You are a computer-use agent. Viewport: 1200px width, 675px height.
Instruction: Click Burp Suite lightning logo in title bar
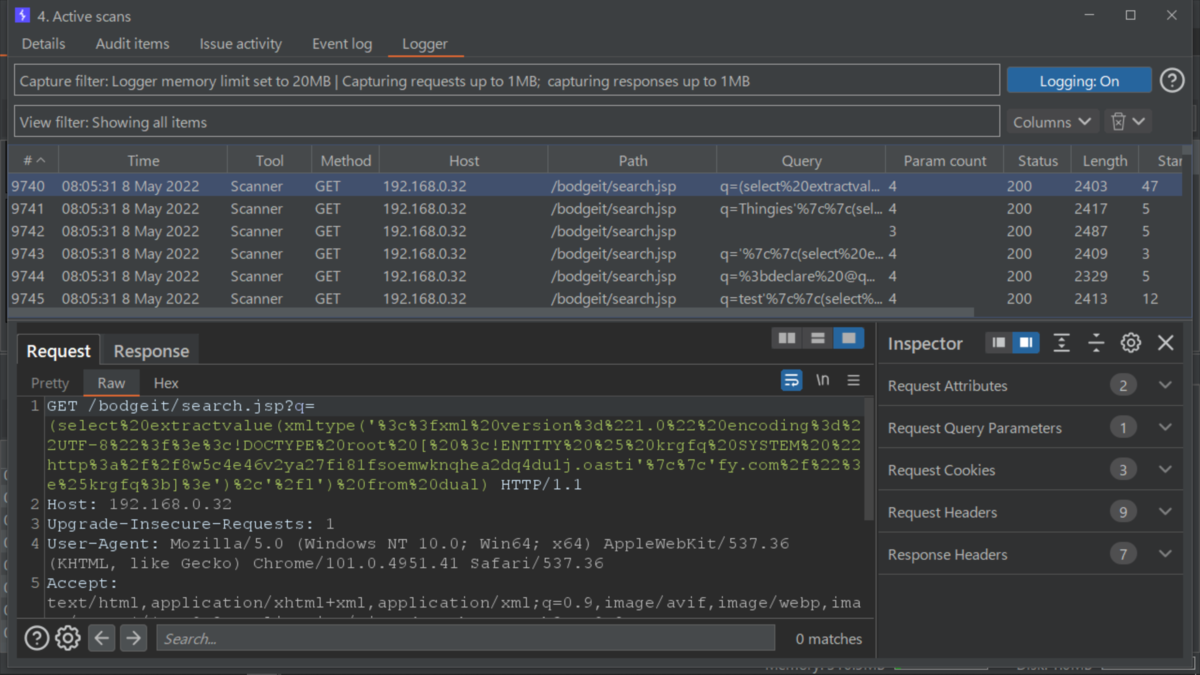point(21,15)
